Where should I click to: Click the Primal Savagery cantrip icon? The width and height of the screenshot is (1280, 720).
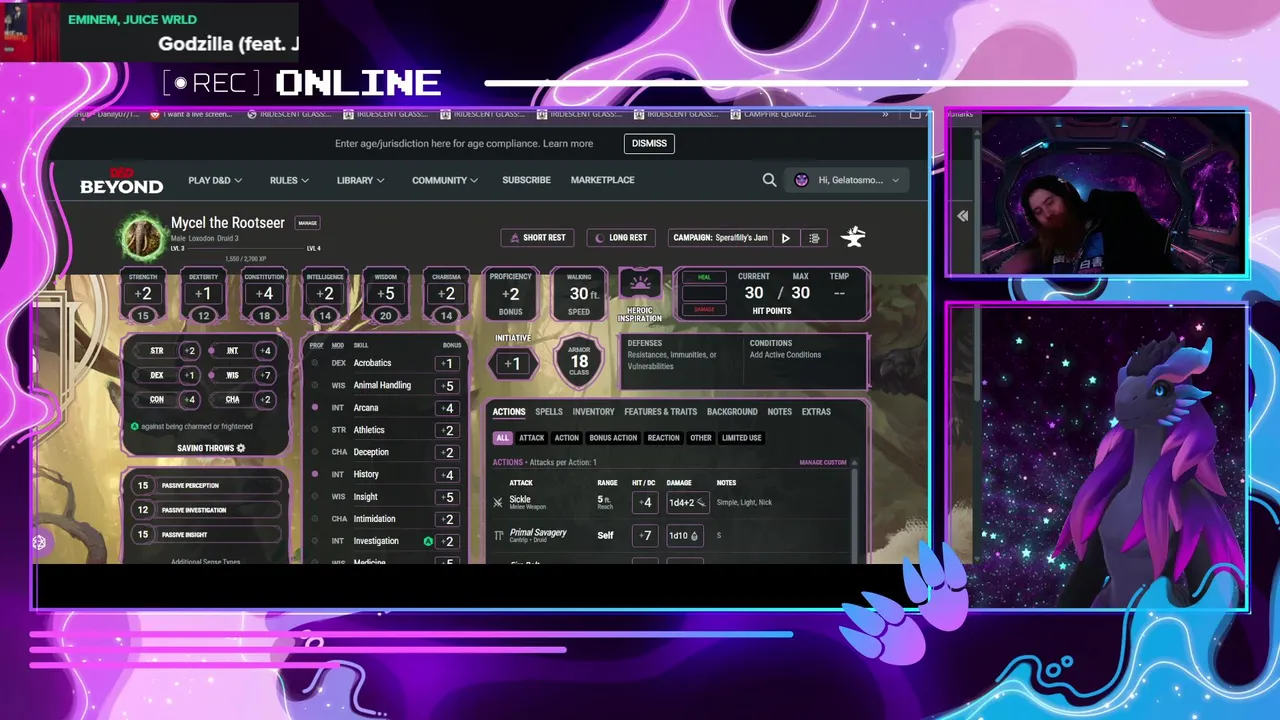coord(498,535)
